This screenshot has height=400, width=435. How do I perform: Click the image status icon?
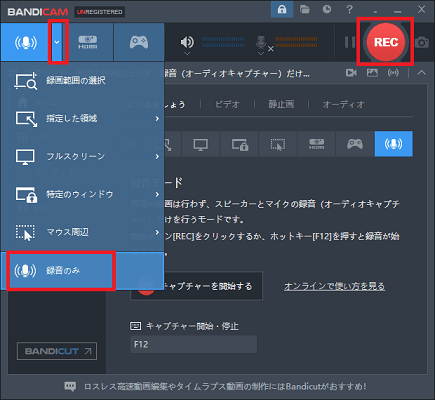(372, 73)
